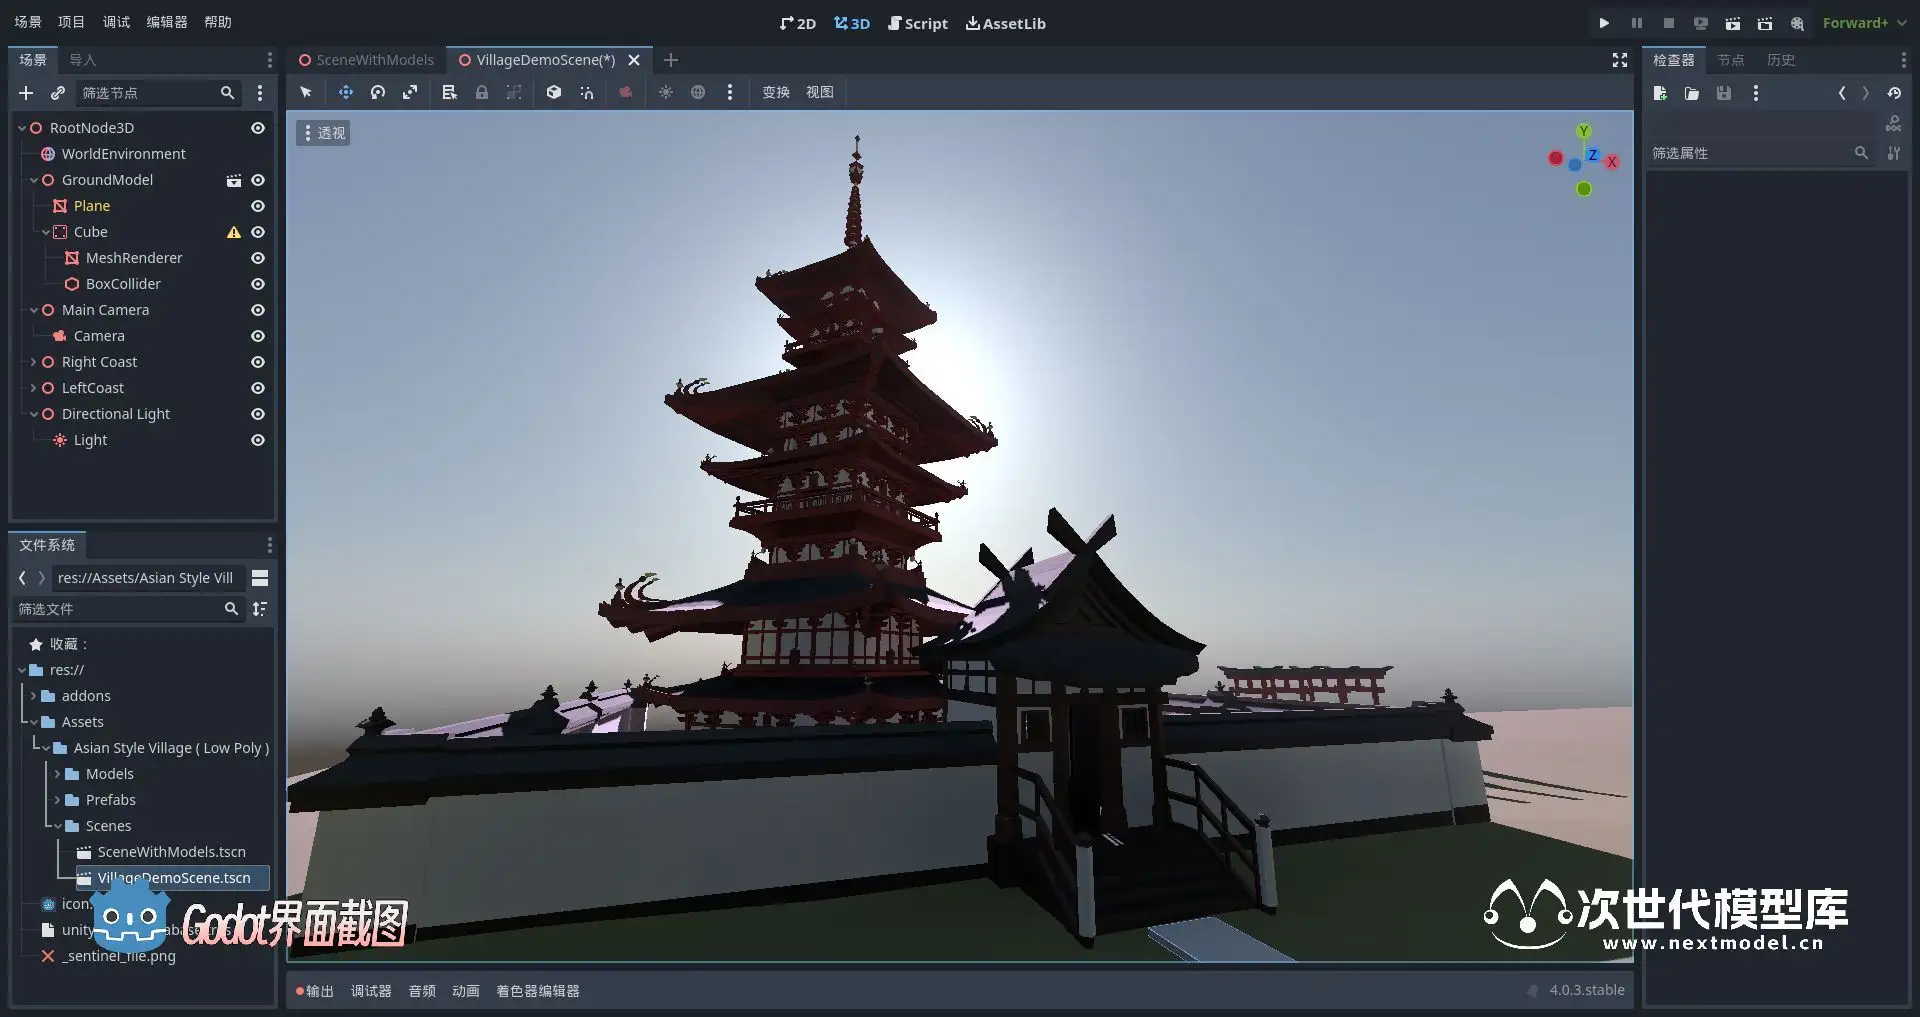Select the Rotate mode tool

378,92
